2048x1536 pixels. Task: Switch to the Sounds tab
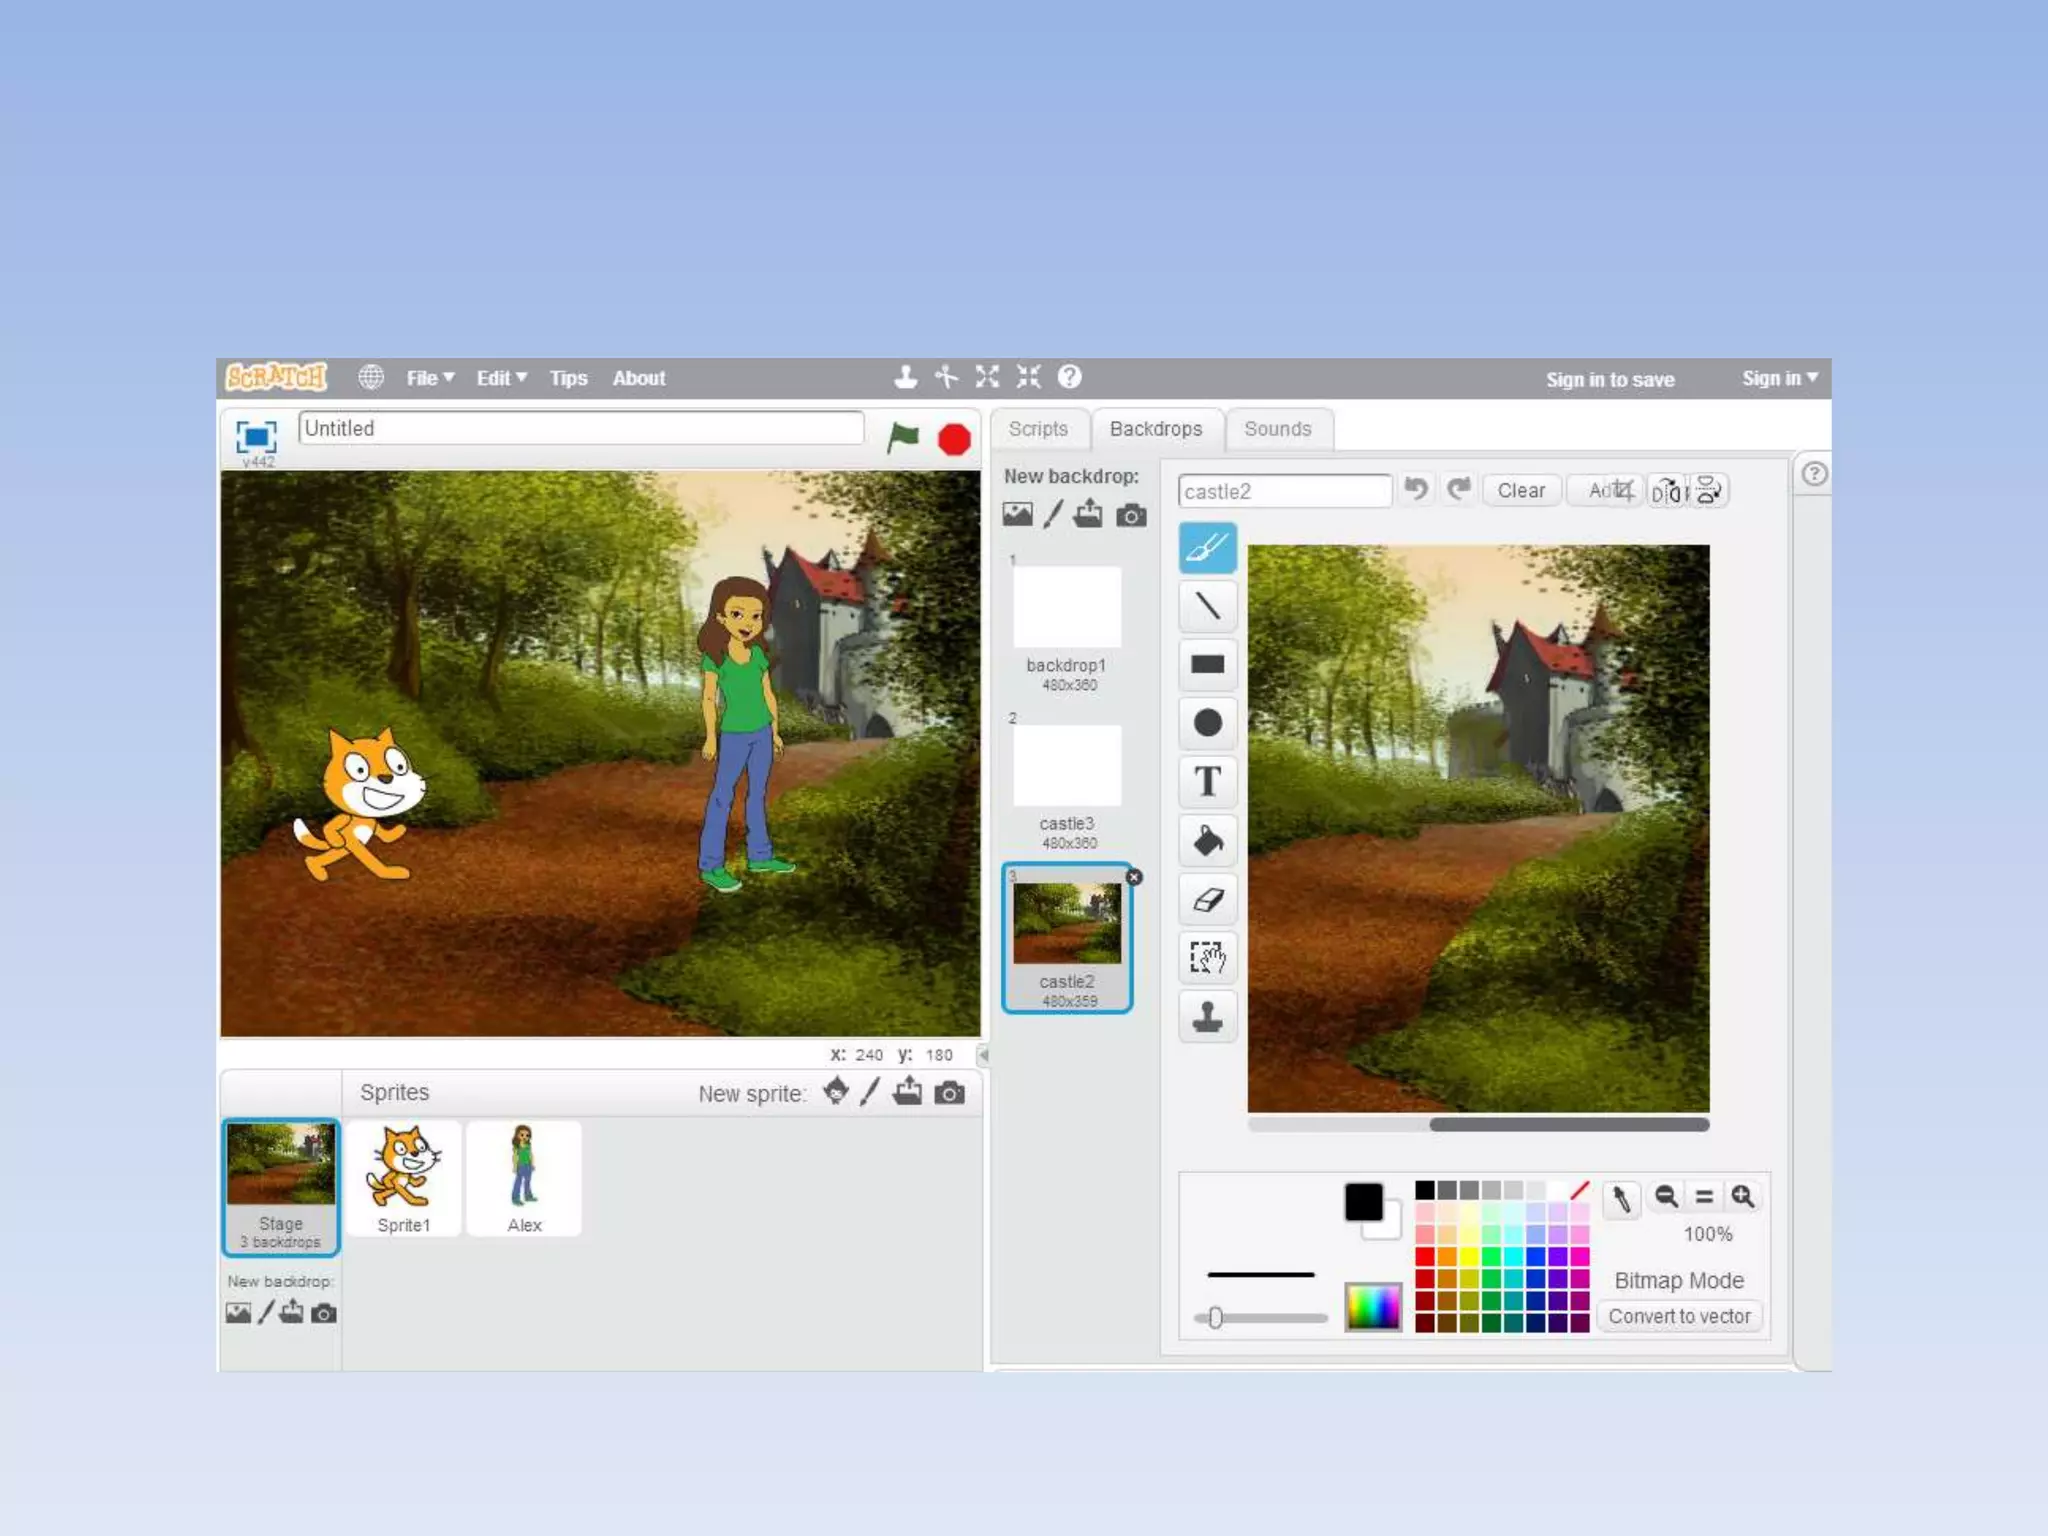(1277, 429)
